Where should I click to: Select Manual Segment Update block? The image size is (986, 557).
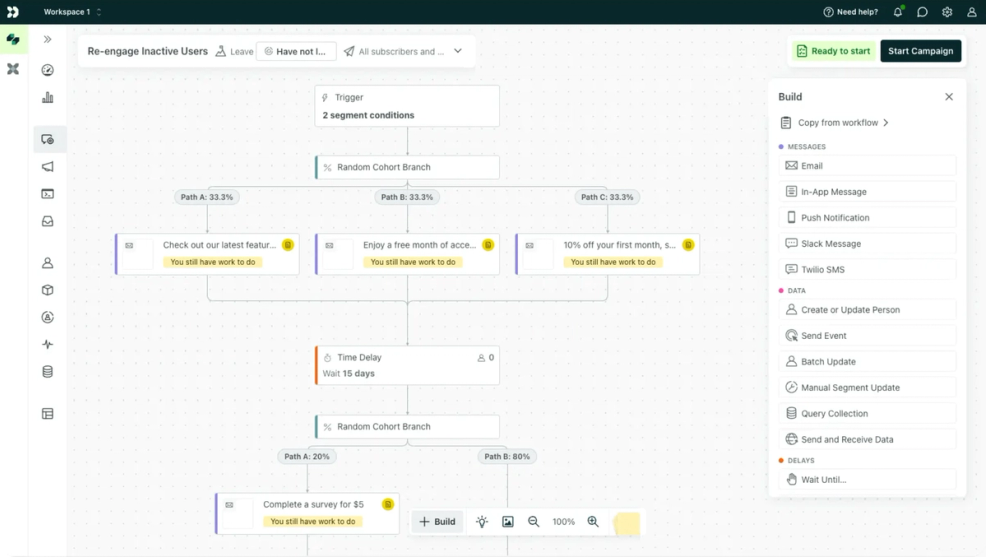coord(867,387)
